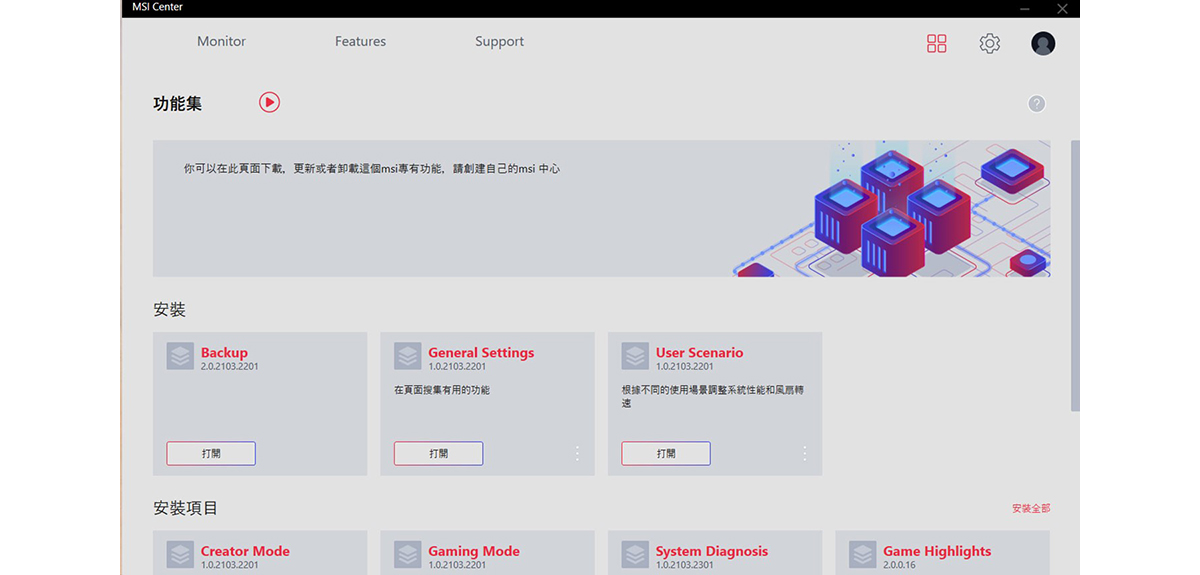Click the 安裝全部 install all link
Screen dimensions: 1200x575
point(1031,509)
